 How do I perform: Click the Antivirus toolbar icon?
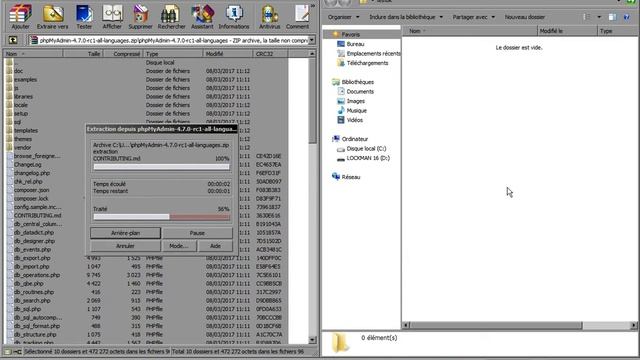(x=269, y=17)
